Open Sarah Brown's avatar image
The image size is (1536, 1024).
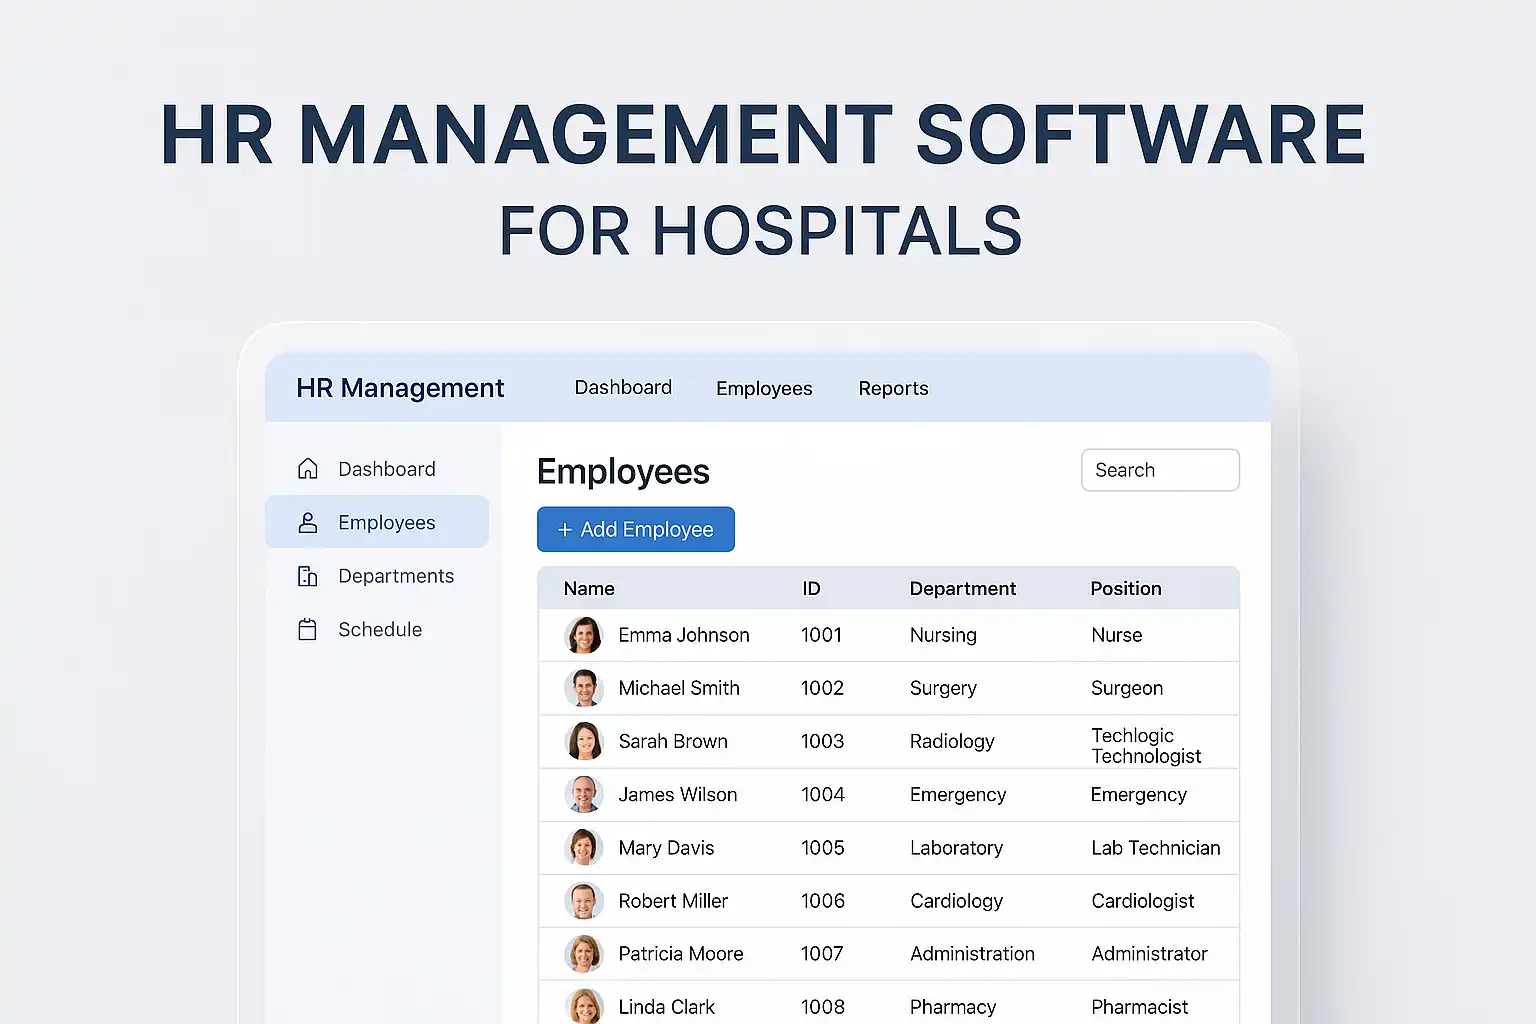pos(584,741)
